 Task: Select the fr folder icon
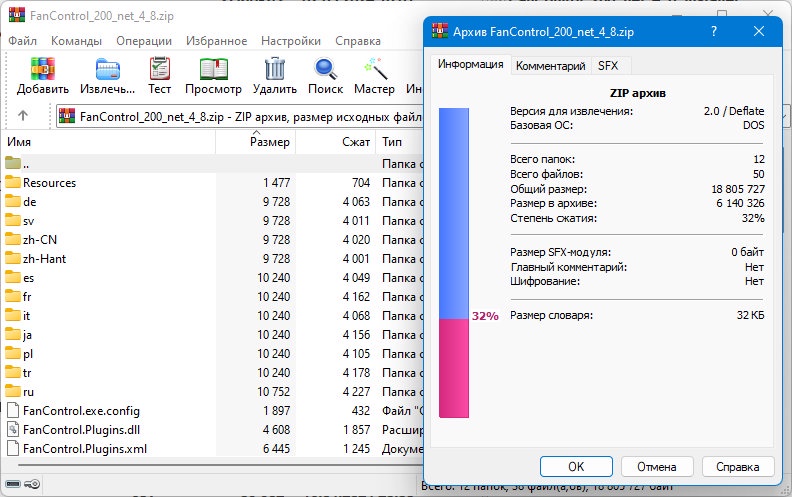coord(13,296)
